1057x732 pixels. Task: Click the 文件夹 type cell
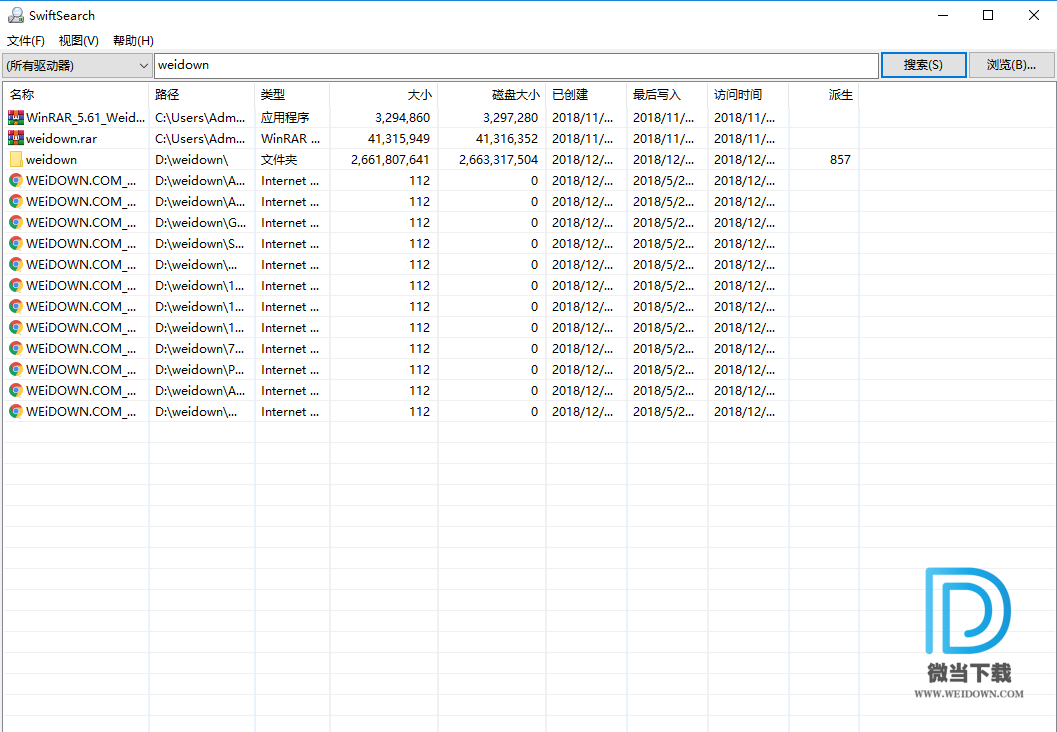click(x=279, y=160)
